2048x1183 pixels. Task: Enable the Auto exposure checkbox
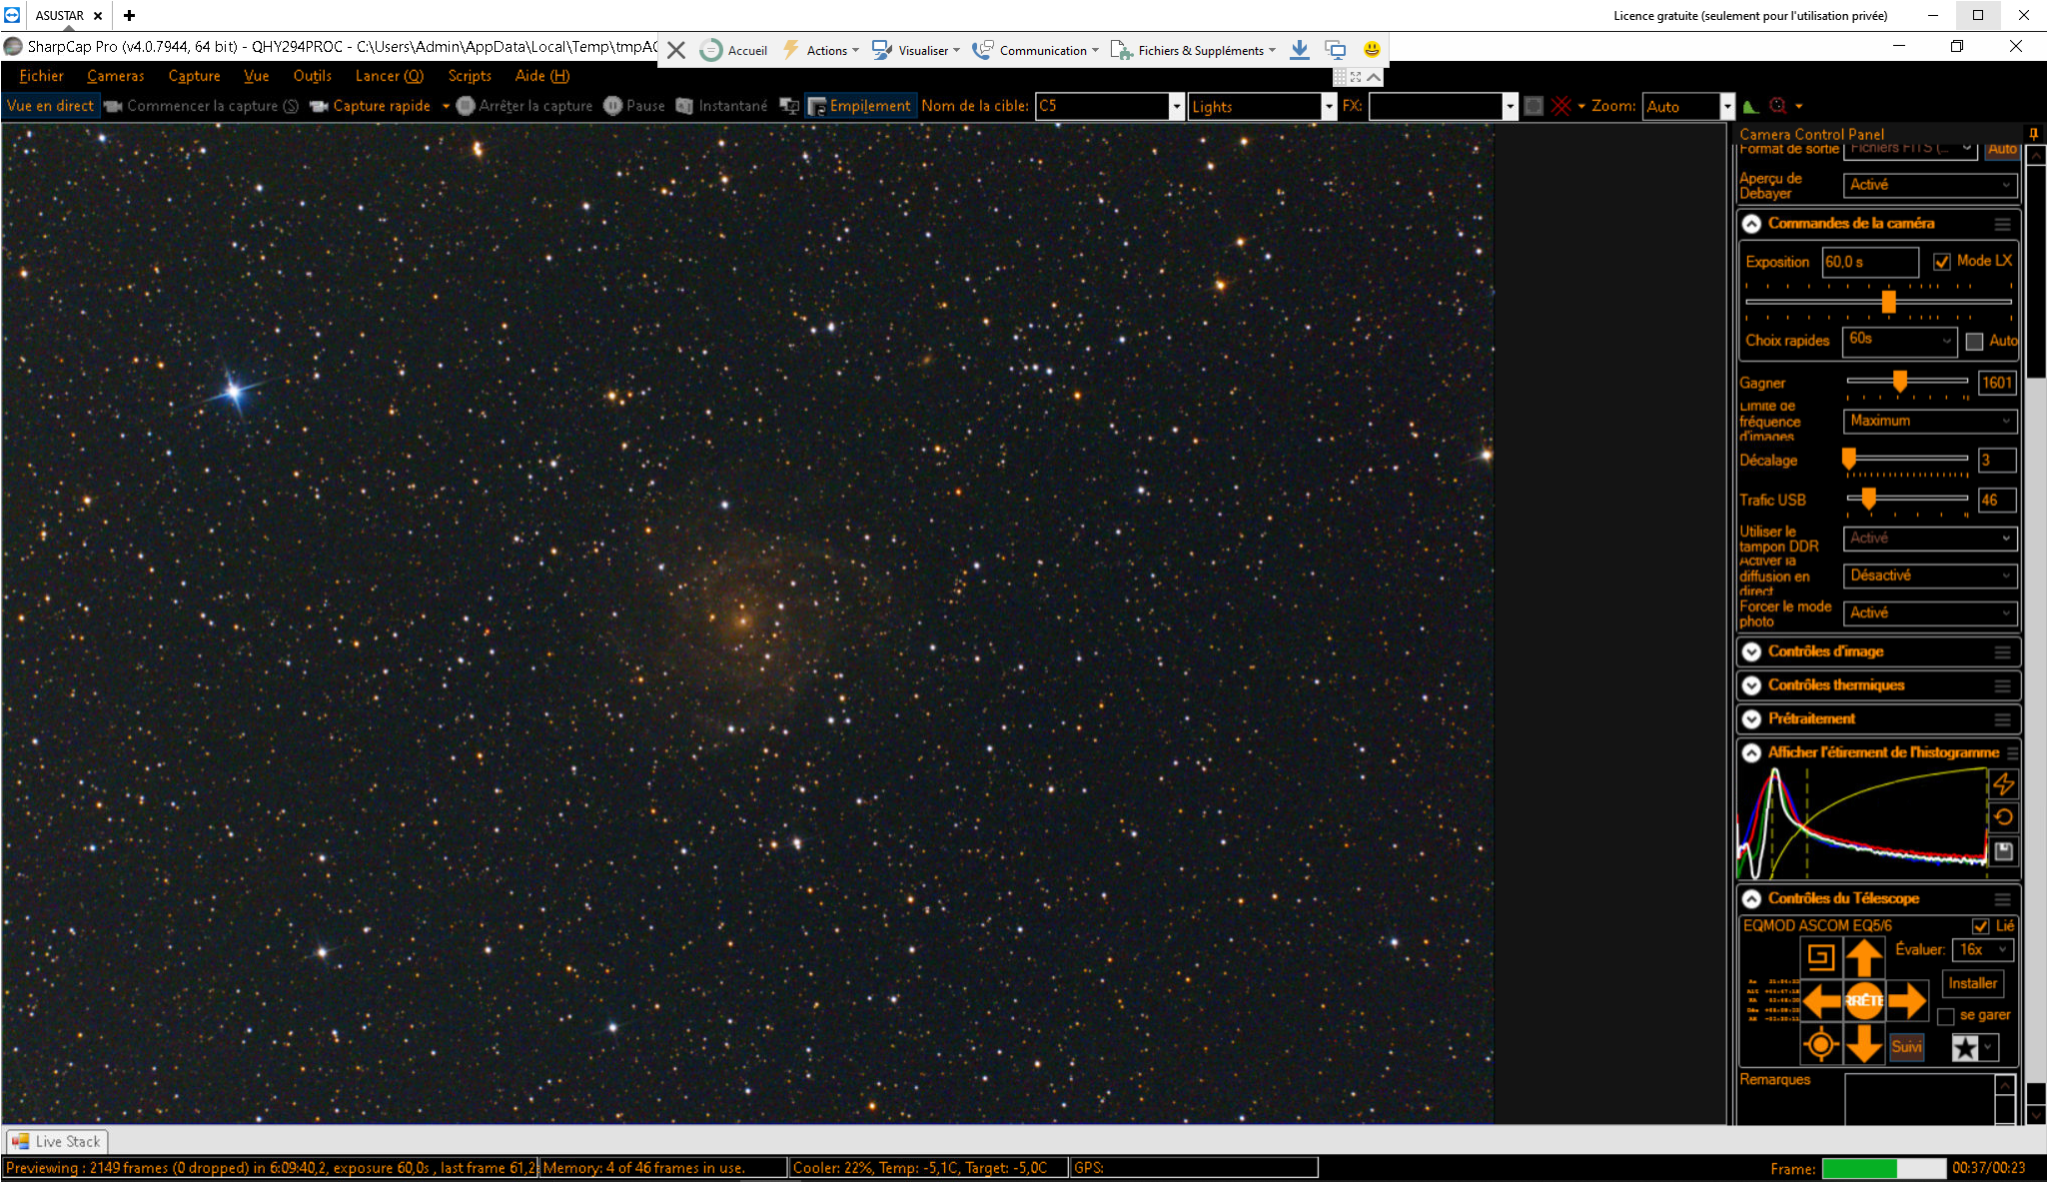1974,342
